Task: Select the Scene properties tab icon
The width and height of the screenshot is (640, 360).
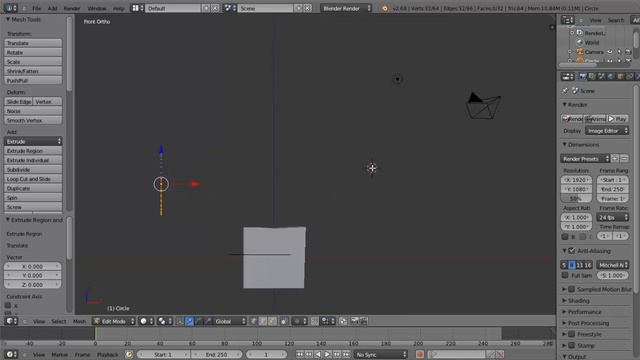Action: (x=602, y=76)
